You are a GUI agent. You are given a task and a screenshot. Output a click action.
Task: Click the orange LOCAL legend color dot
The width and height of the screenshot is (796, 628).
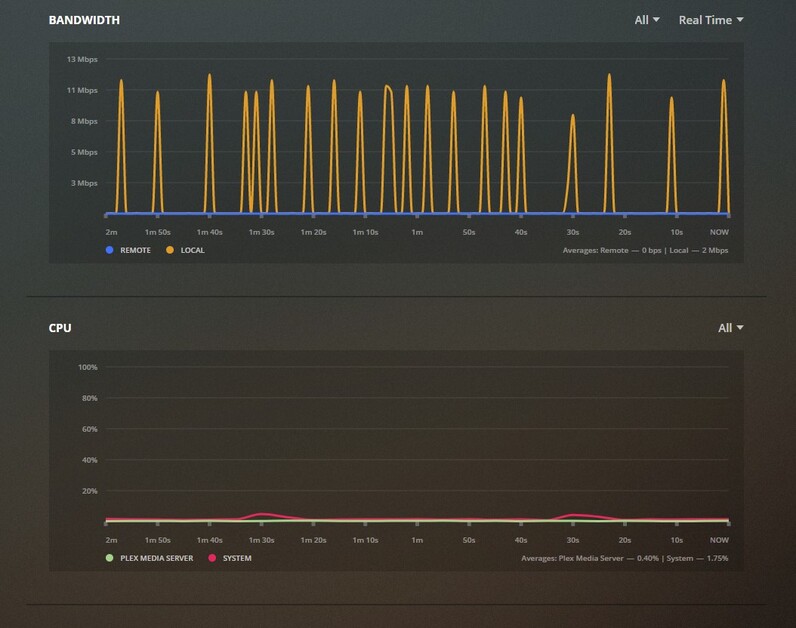click(170, 250)
